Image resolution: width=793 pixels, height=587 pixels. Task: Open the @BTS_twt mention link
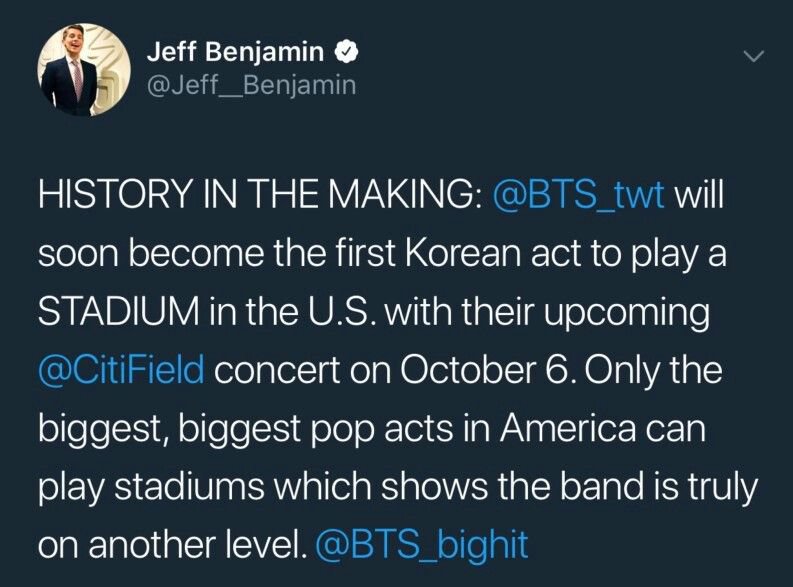pos(578,195)
